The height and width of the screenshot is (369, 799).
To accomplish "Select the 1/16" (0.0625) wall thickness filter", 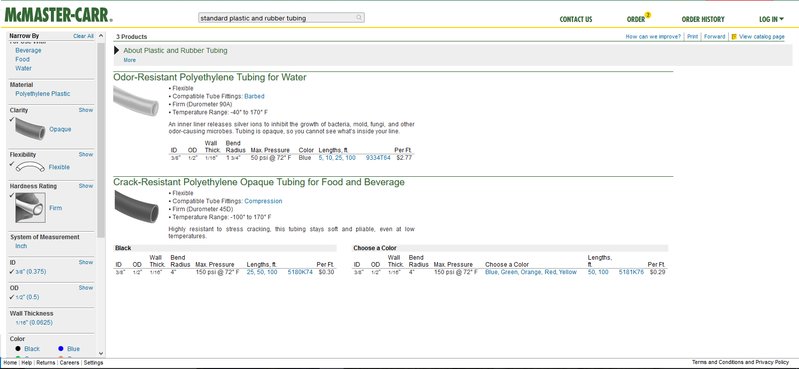I will tap(34, 323).
